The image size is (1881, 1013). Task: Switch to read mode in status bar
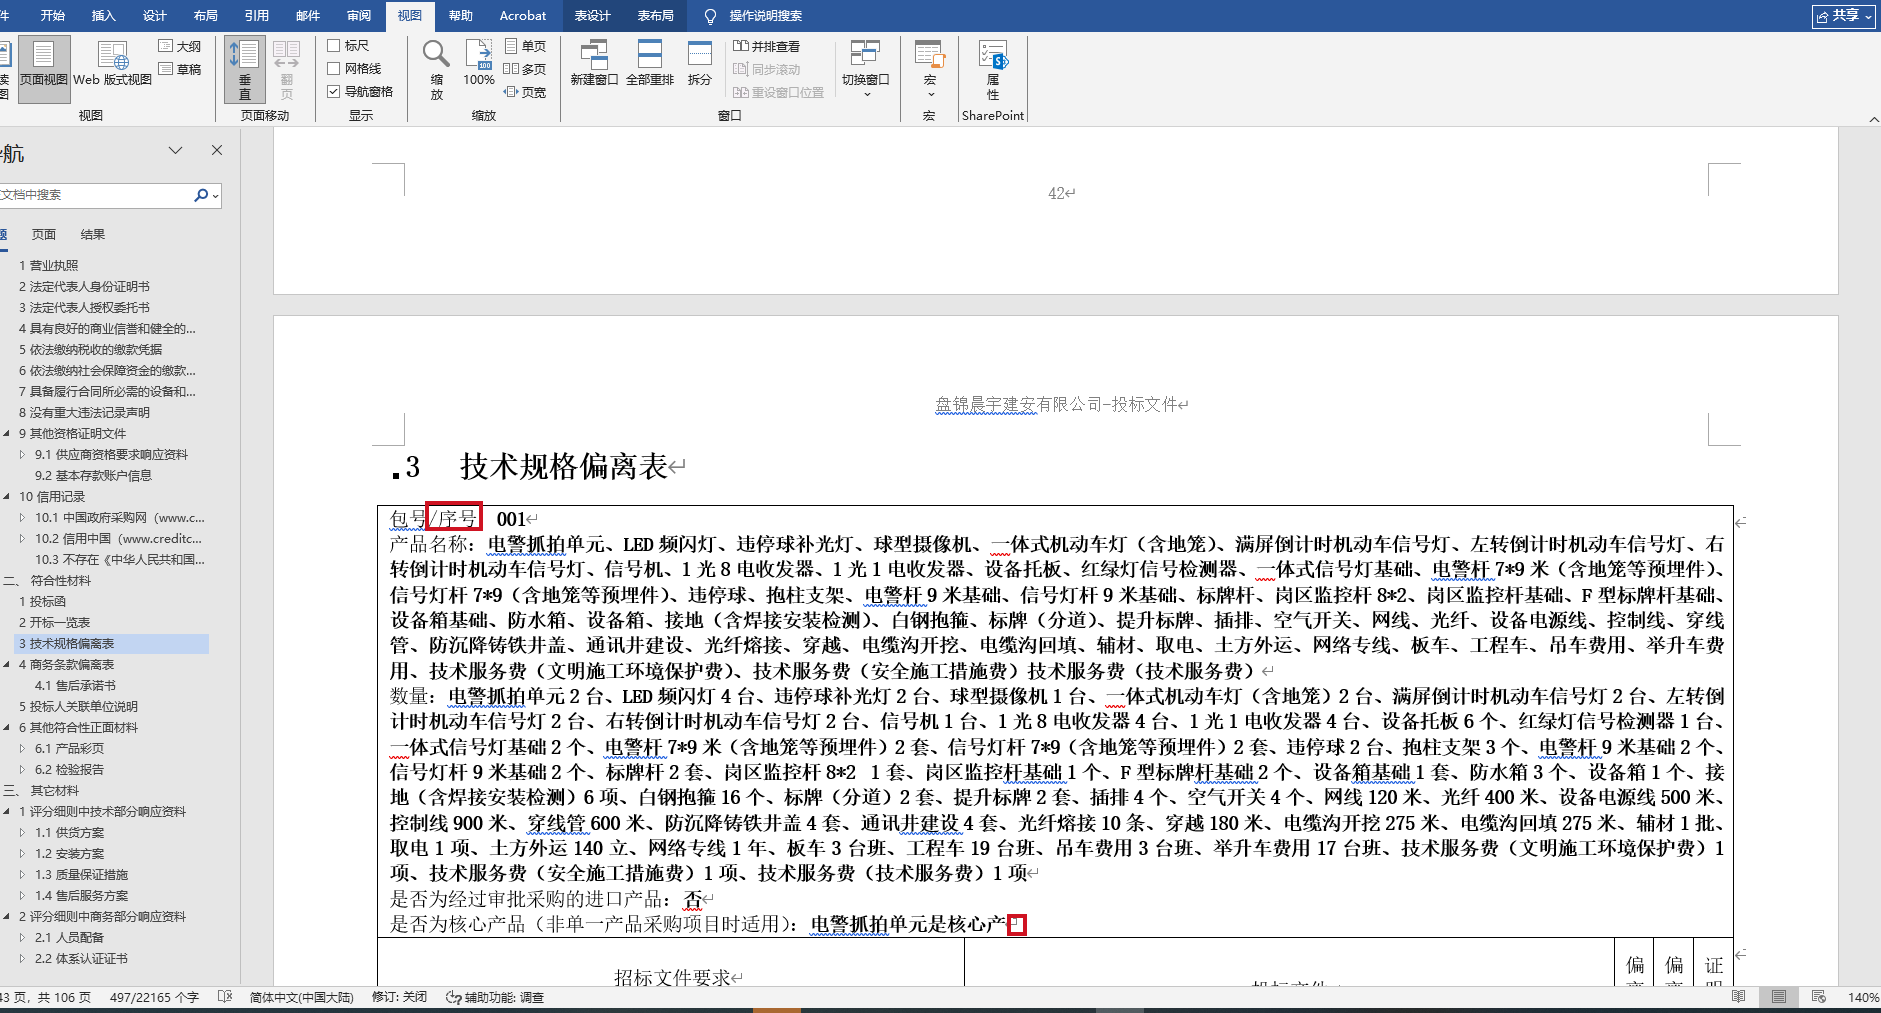(1739, 997)
